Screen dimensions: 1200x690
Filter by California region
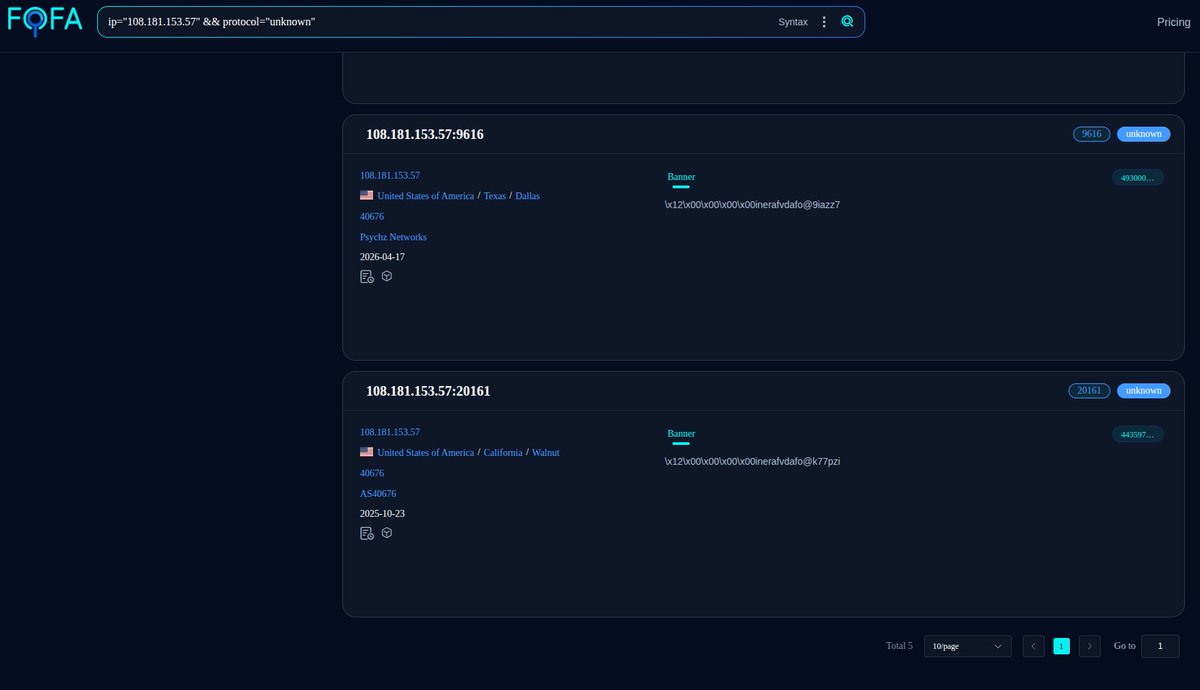point(503,453)
